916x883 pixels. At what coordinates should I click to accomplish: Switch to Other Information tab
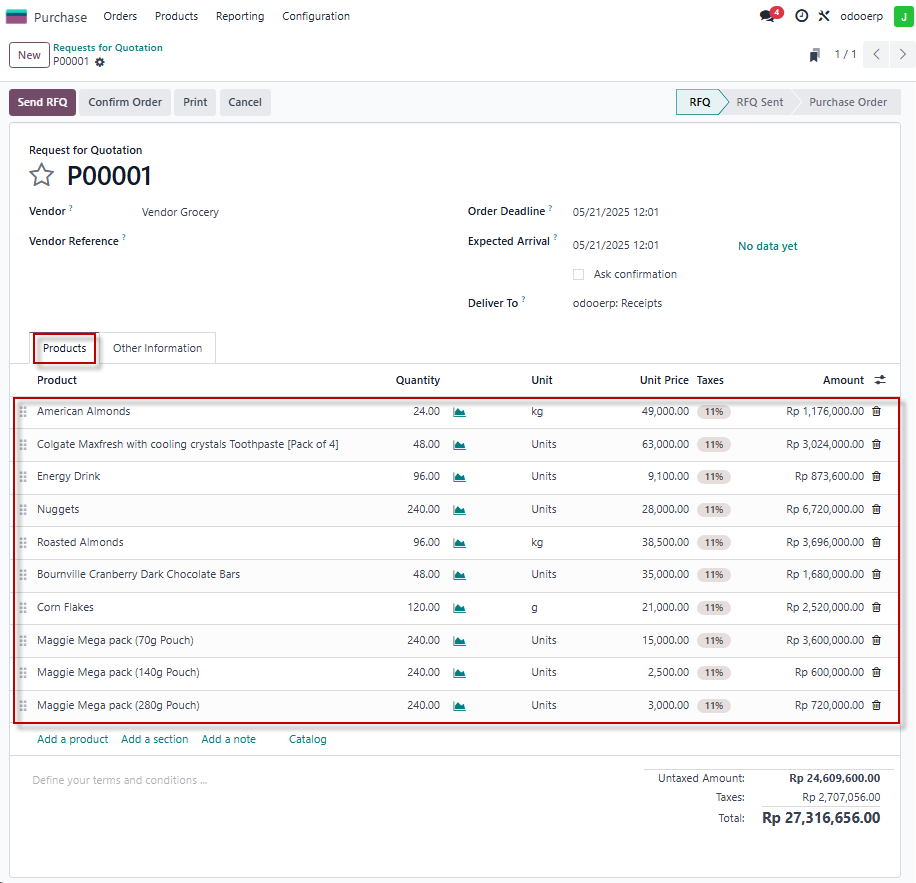pos(157,348)
